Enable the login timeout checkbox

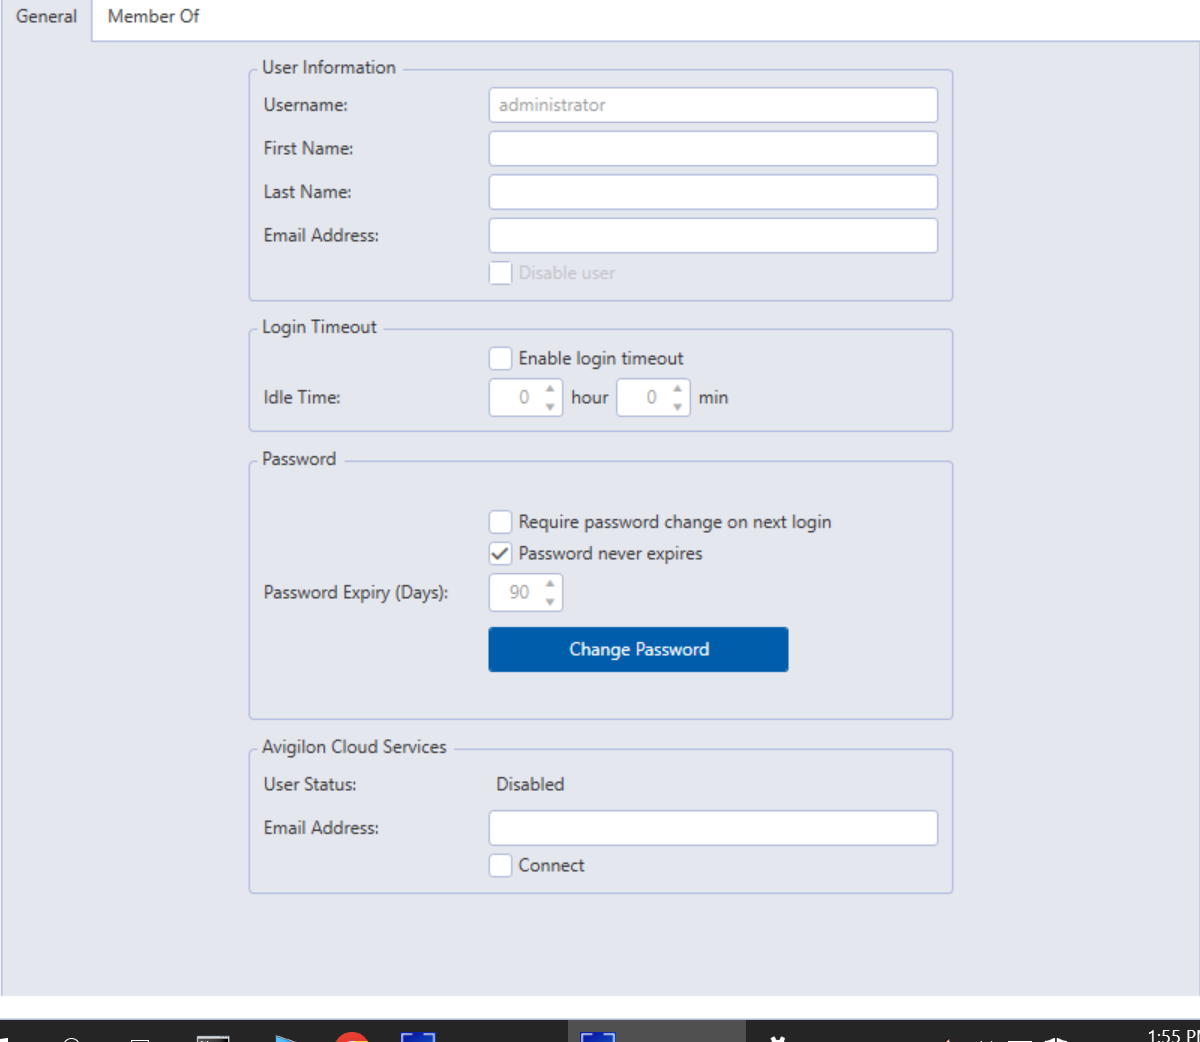coord(500,358)
